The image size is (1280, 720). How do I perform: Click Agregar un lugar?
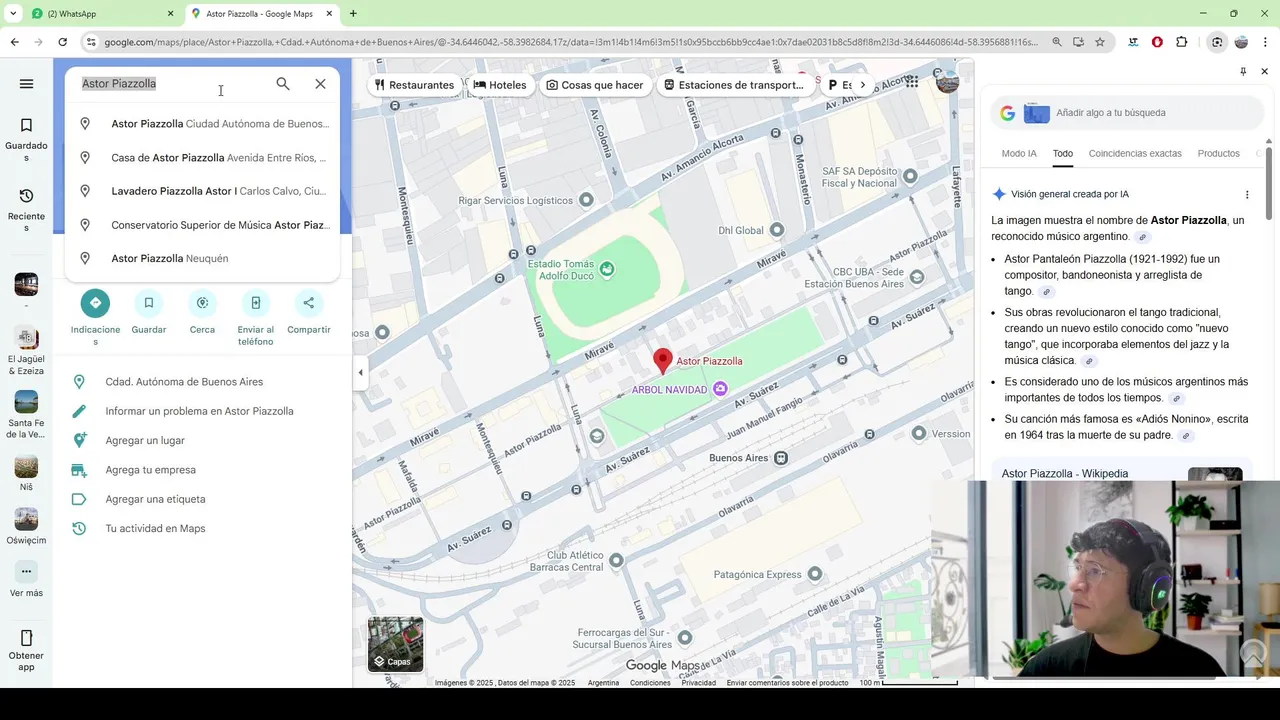(x=145, y=440)
